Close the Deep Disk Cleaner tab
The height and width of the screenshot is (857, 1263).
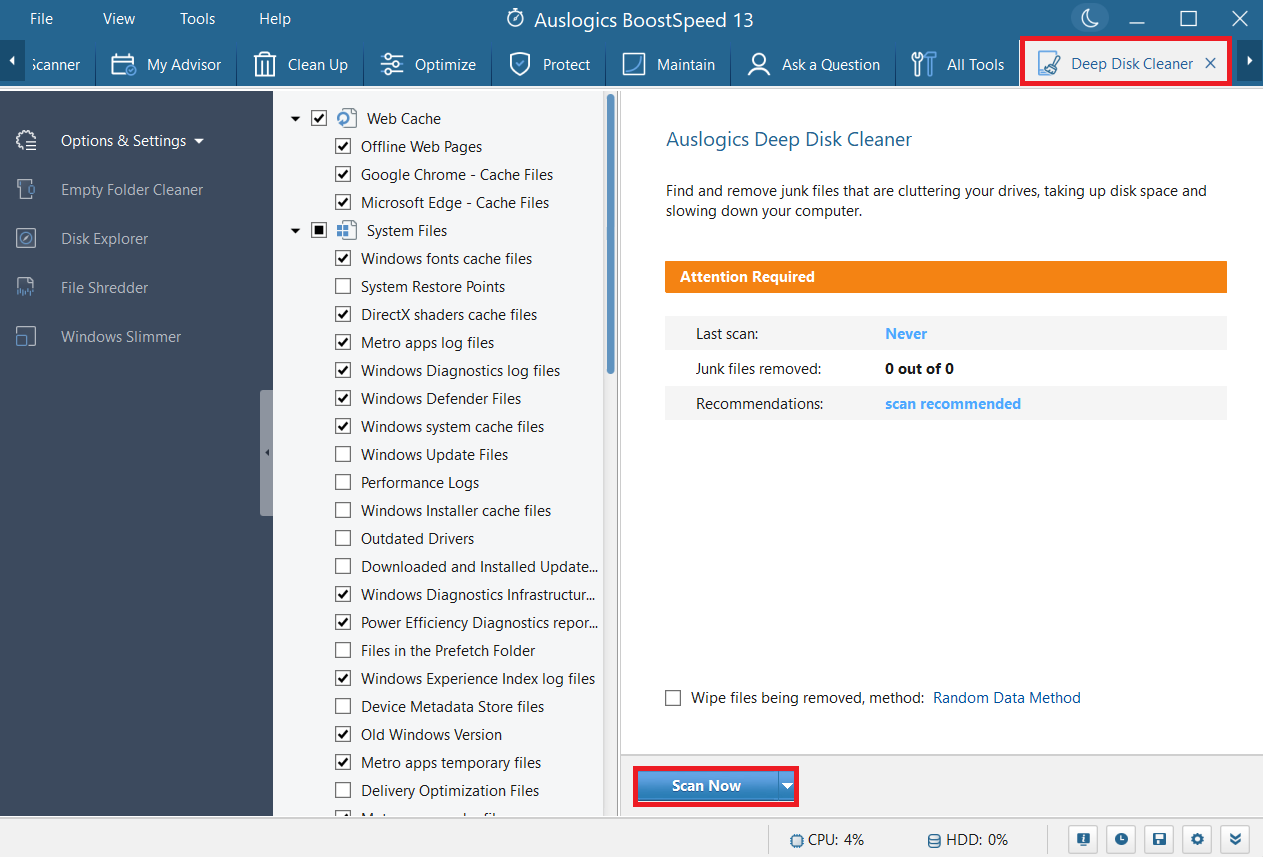(x=1210, y=63)
